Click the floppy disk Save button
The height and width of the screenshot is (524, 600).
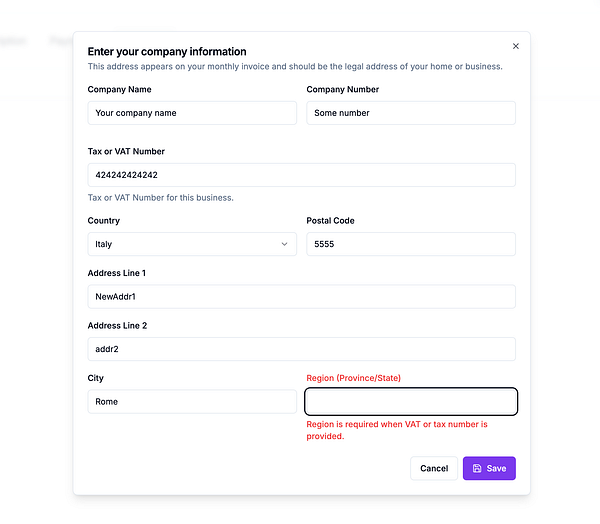[489, 468]
